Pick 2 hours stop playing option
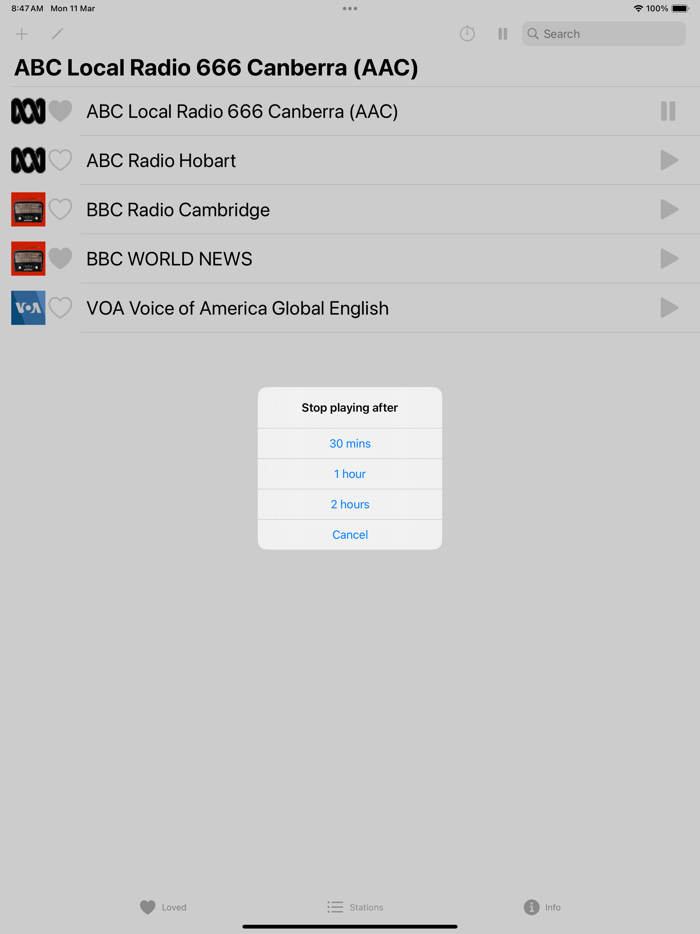 [350, 504]
